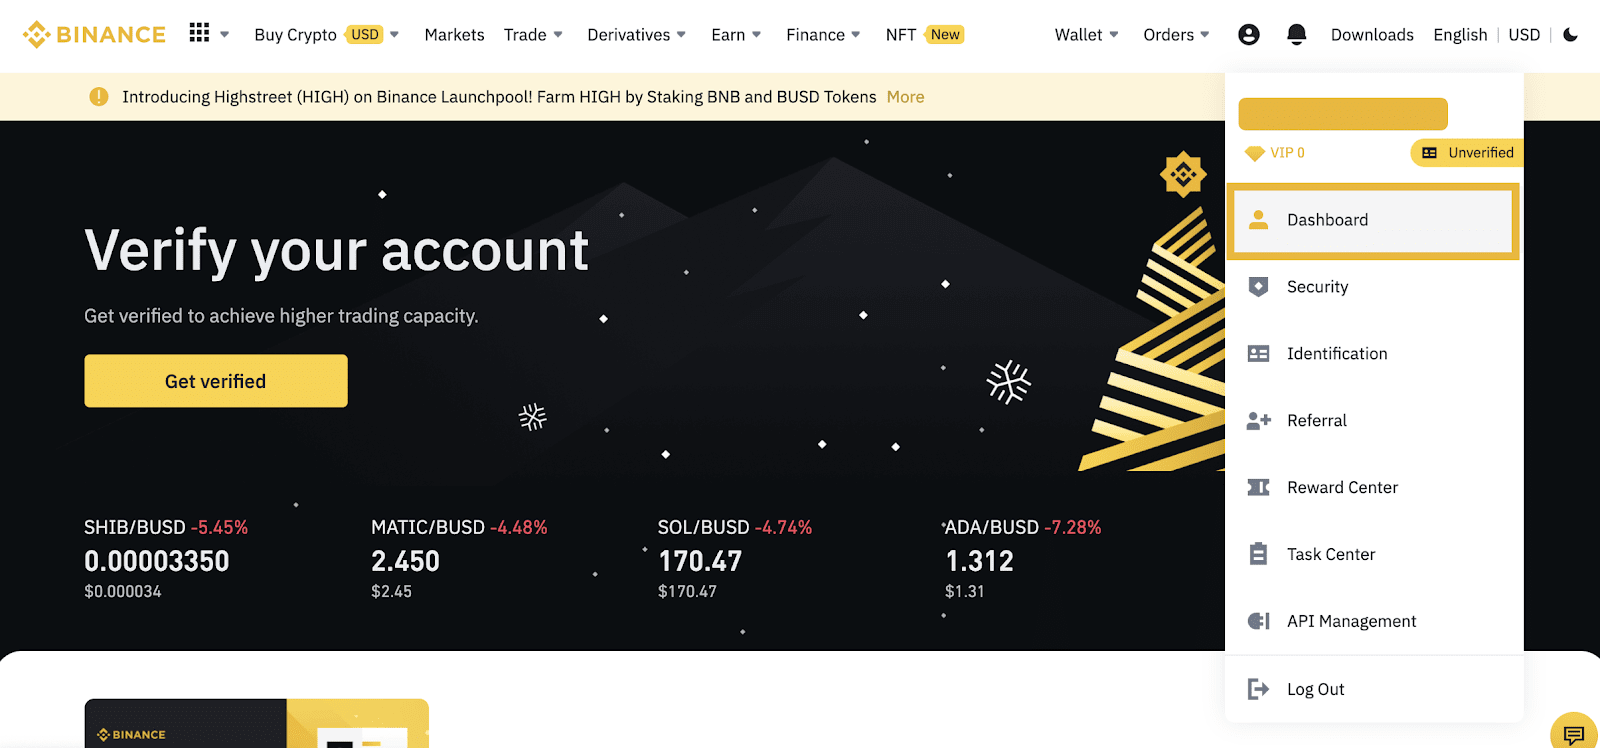Expand the Orders dropdown
Screen dimensions: 1600x748
(x=1176, y=34)
